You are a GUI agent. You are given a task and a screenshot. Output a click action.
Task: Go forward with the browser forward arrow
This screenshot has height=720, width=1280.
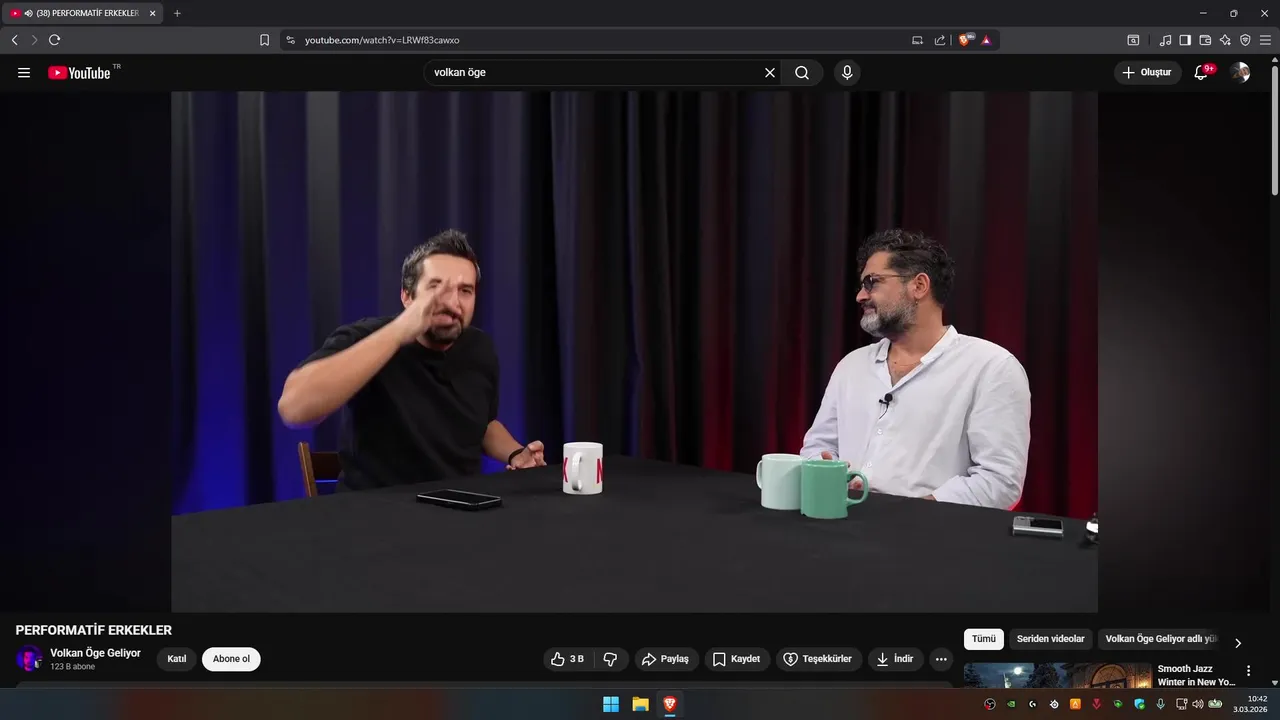coord(34,40)
